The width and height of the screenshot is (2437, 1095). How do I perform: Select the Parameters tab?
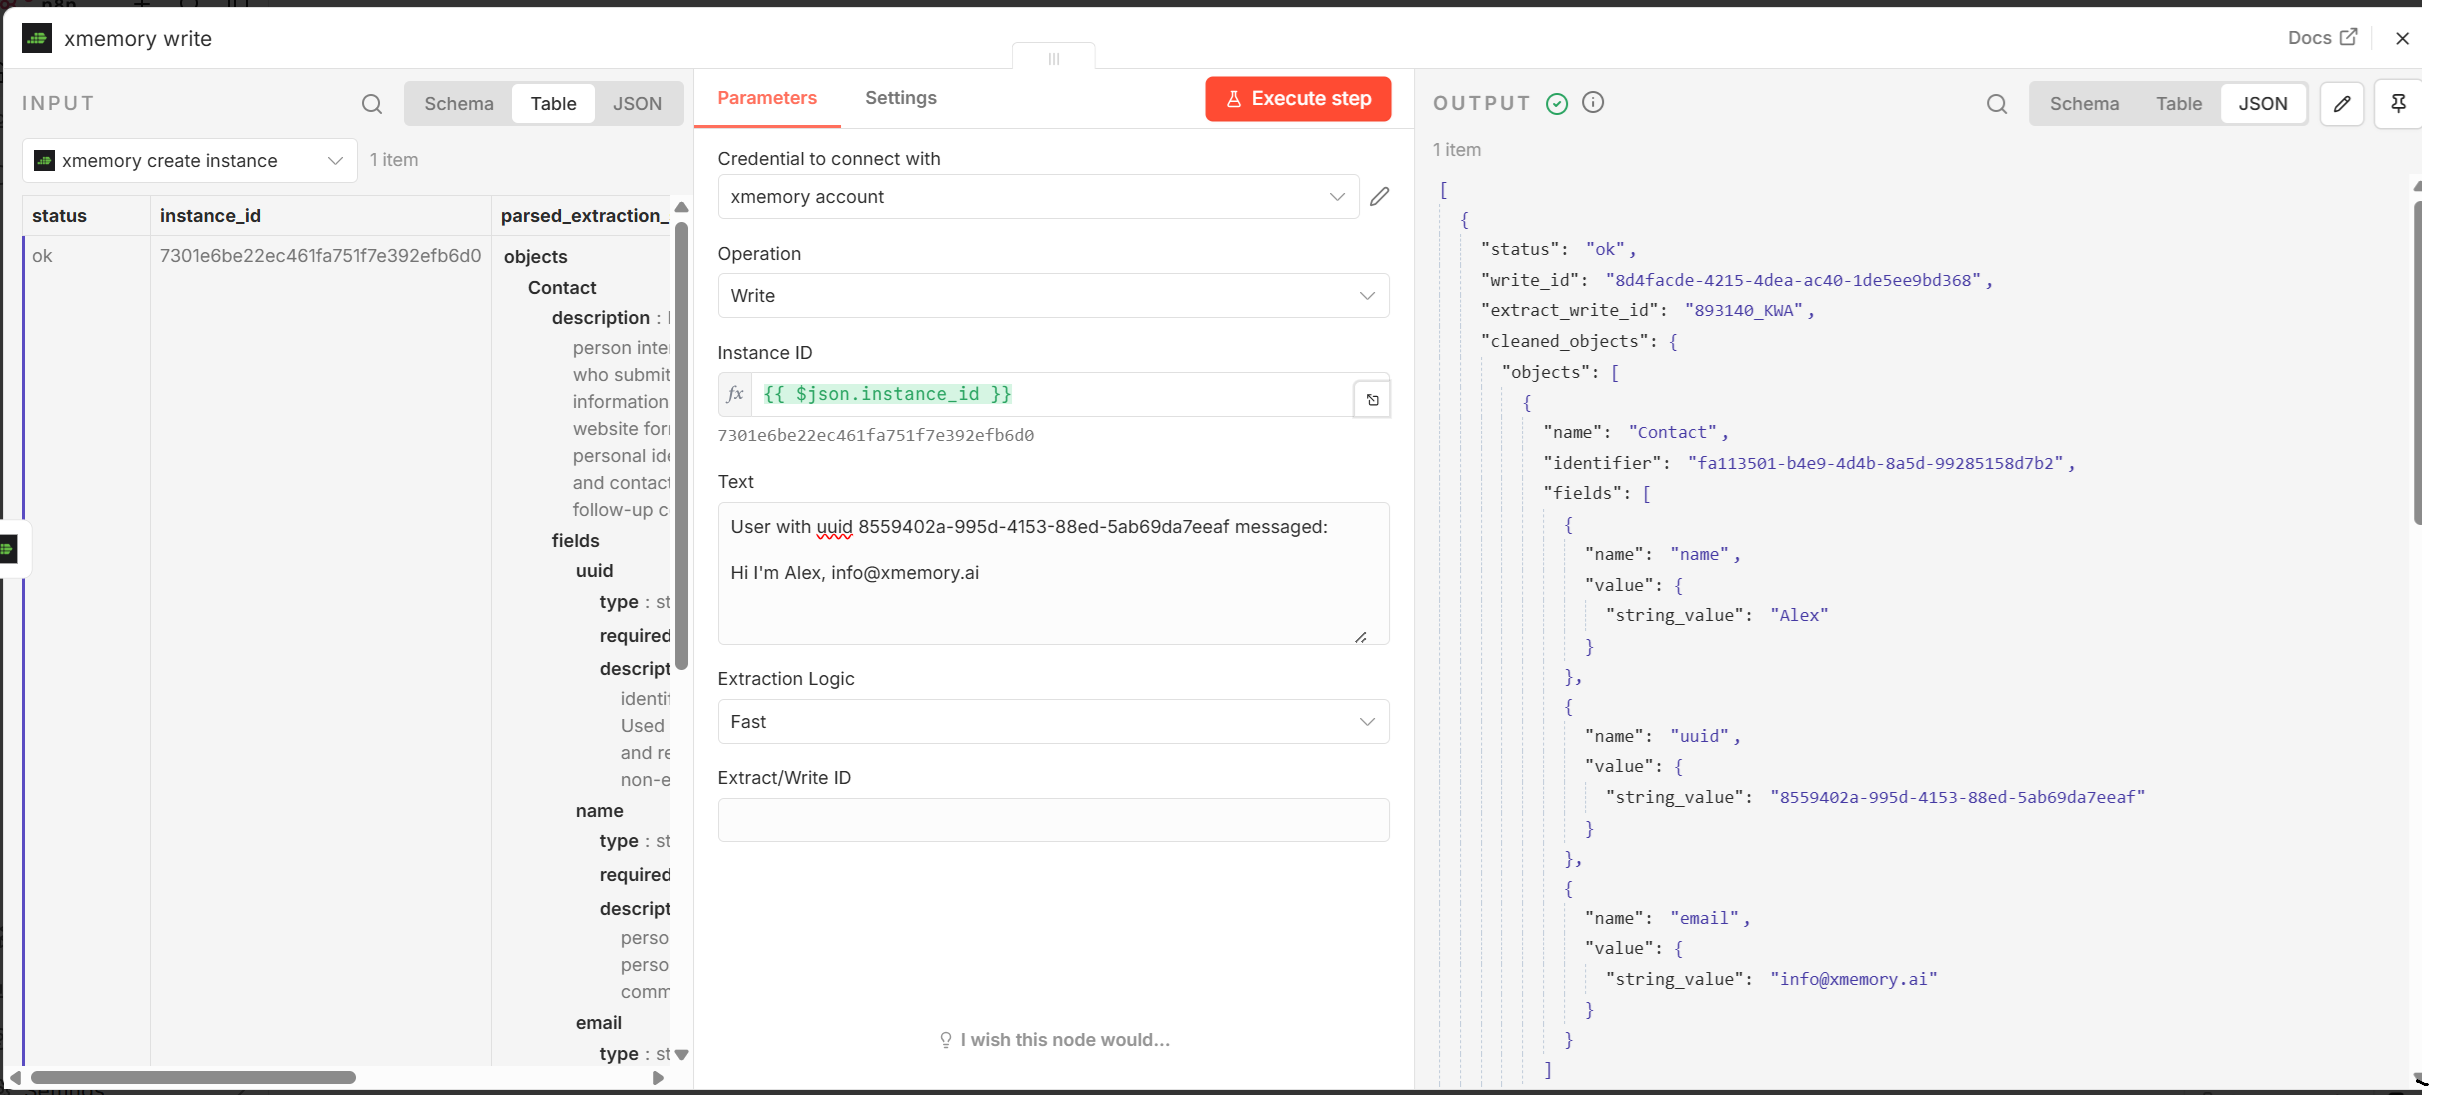pyautogui.click(x=766, y=97)
